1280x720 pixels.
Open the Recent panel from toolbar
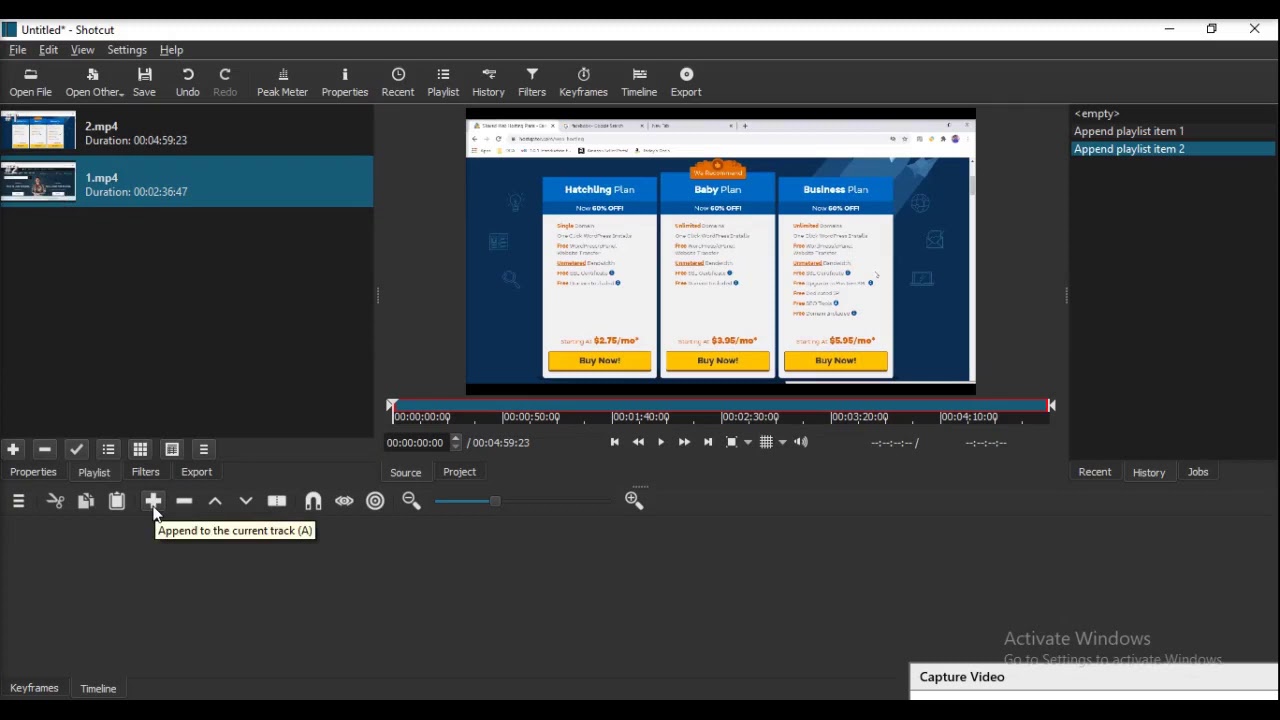tap(400, 84)
